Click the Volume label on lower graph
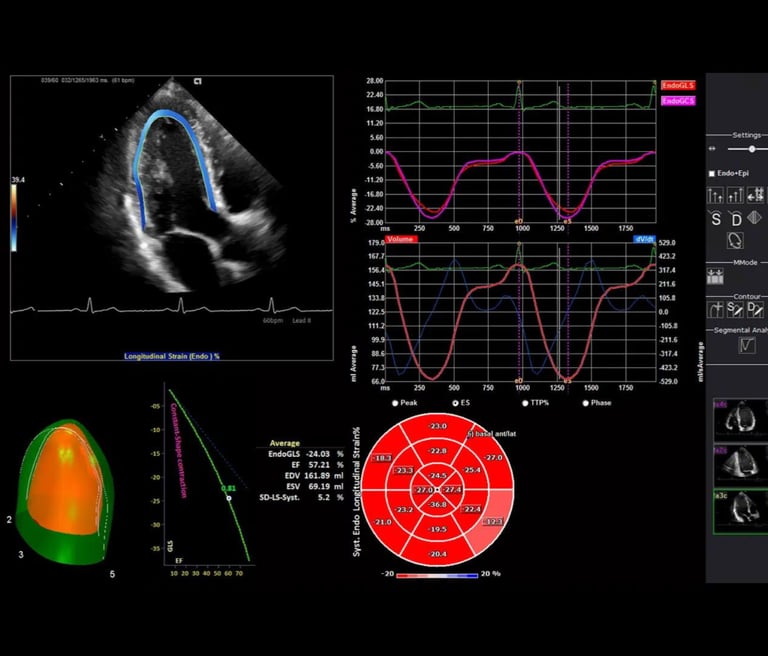This screenshot has width=768, height=656. coord(401,239)
